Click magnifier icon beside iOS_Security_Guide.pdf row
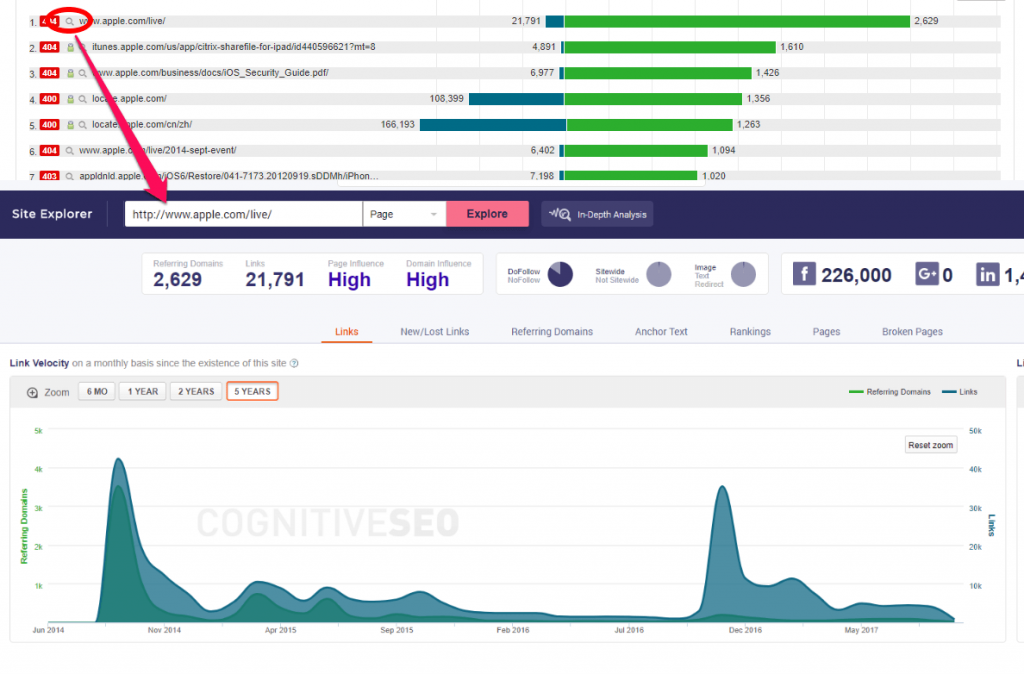 (x=83, y=73)
